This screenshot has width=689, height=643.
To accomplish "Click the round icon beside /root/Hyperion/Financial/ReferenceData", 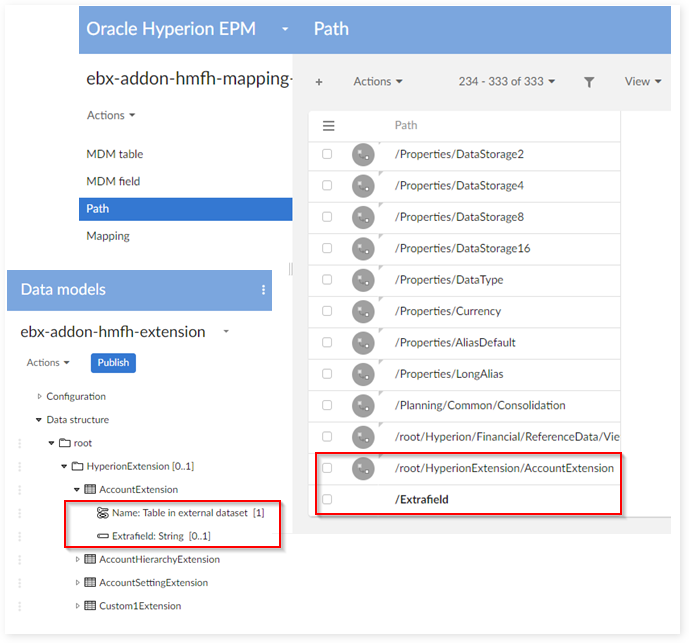I will coord(363,437).
